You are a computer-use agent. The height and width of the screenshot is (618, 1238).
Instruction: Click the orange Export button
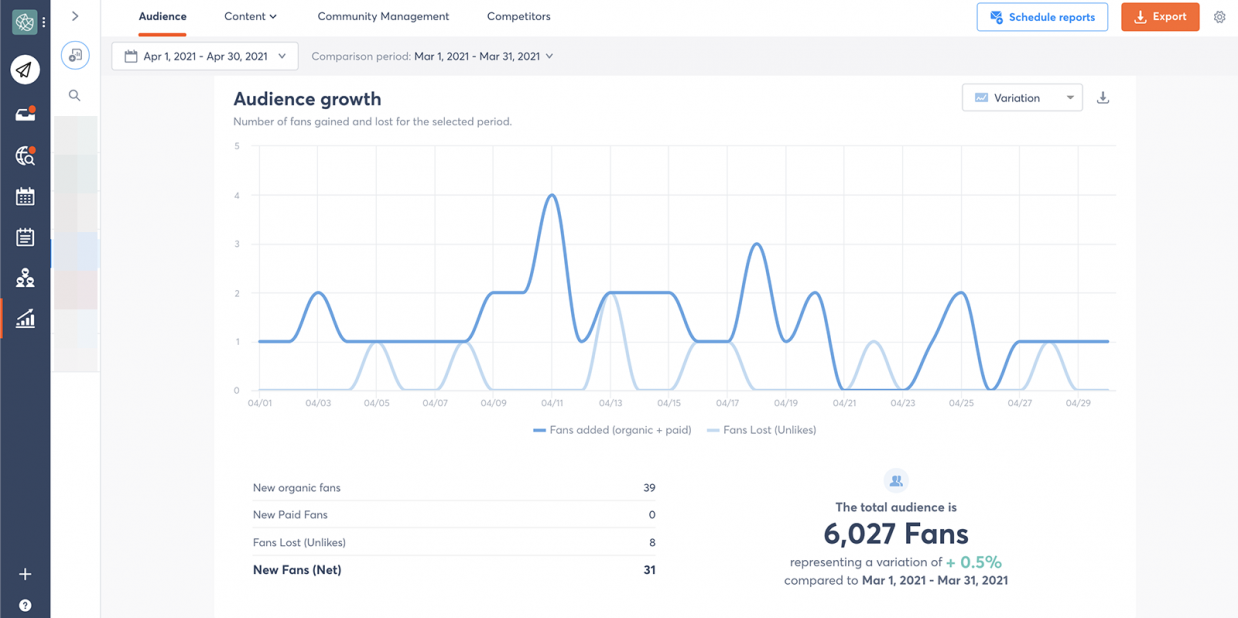(x=1160, y=17)
